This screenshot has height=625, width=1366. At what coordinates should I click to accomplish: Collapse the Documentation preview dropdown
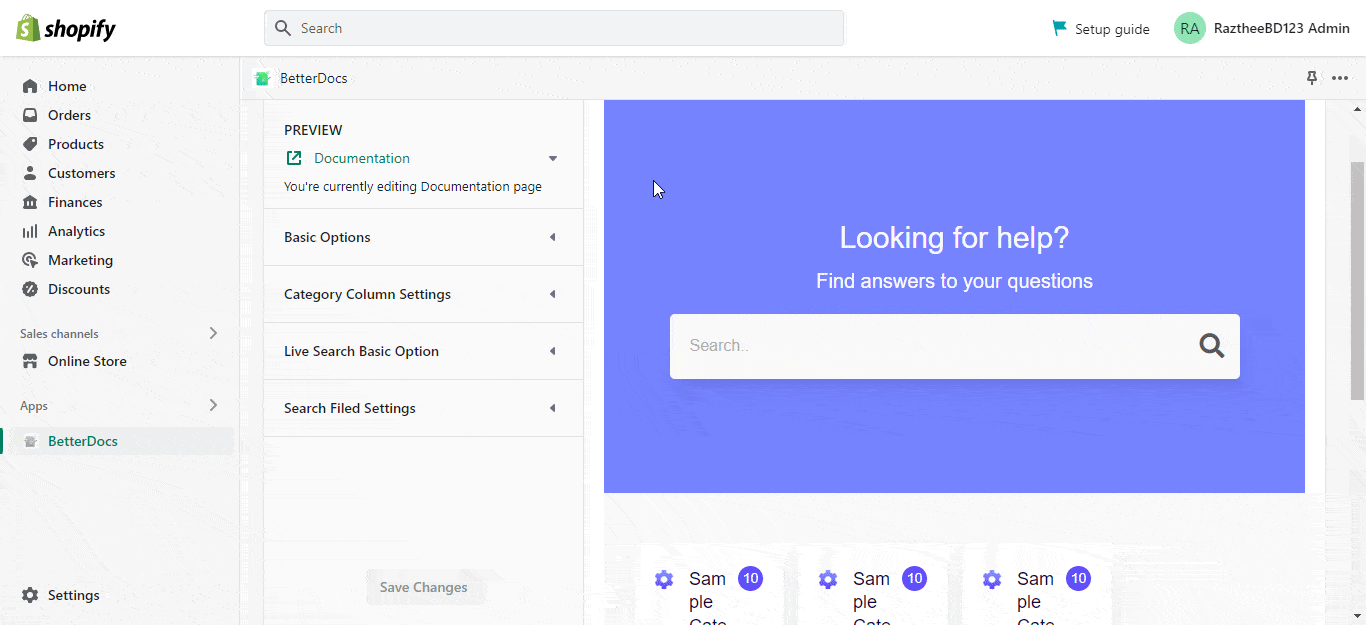[x=553, y=158]
